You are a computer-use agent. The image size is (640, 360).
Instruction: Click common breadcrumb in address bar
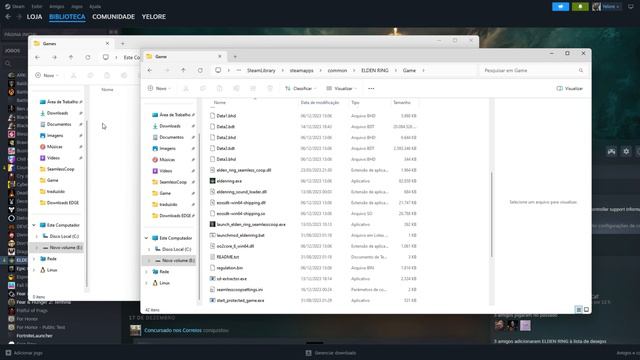coord(337,71)
